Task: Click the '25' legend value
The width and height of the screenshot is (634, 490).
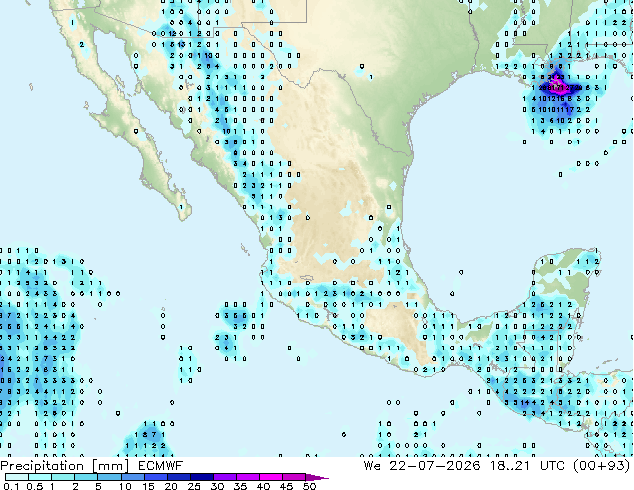Action: tap(194, 486)
